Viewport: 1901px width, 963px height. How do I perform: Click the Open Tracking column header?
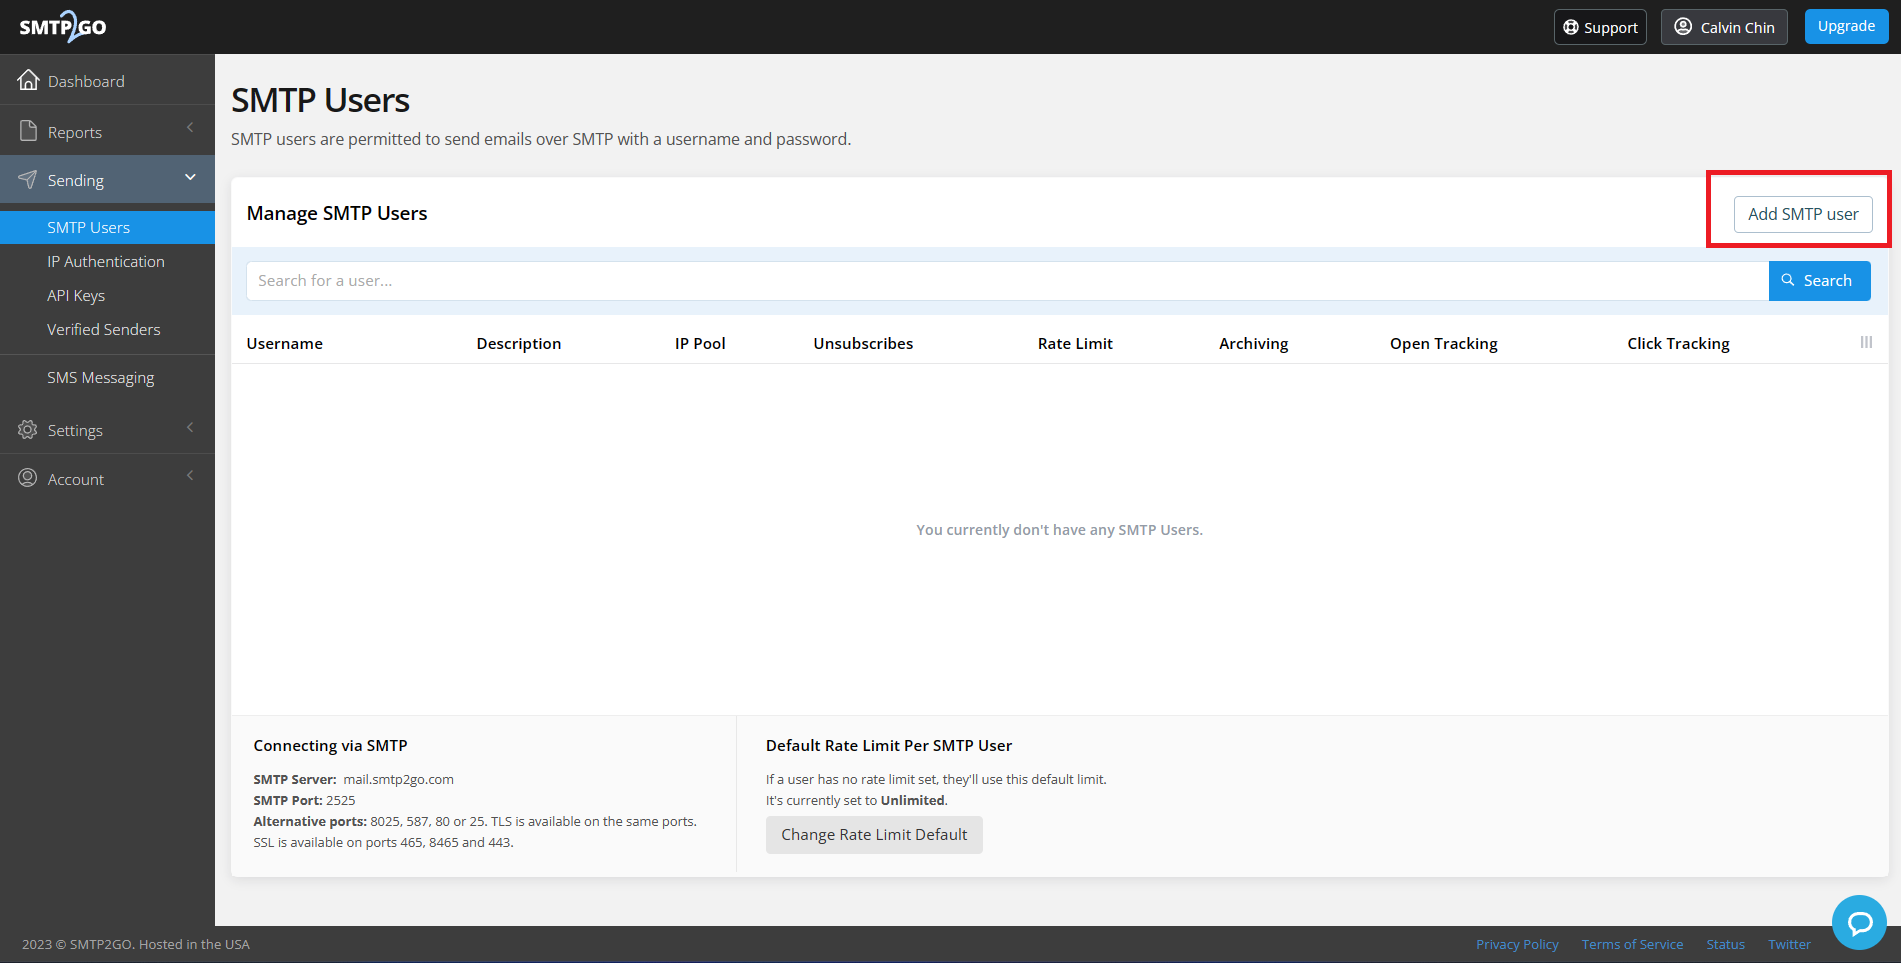[x=1444, y=343]
